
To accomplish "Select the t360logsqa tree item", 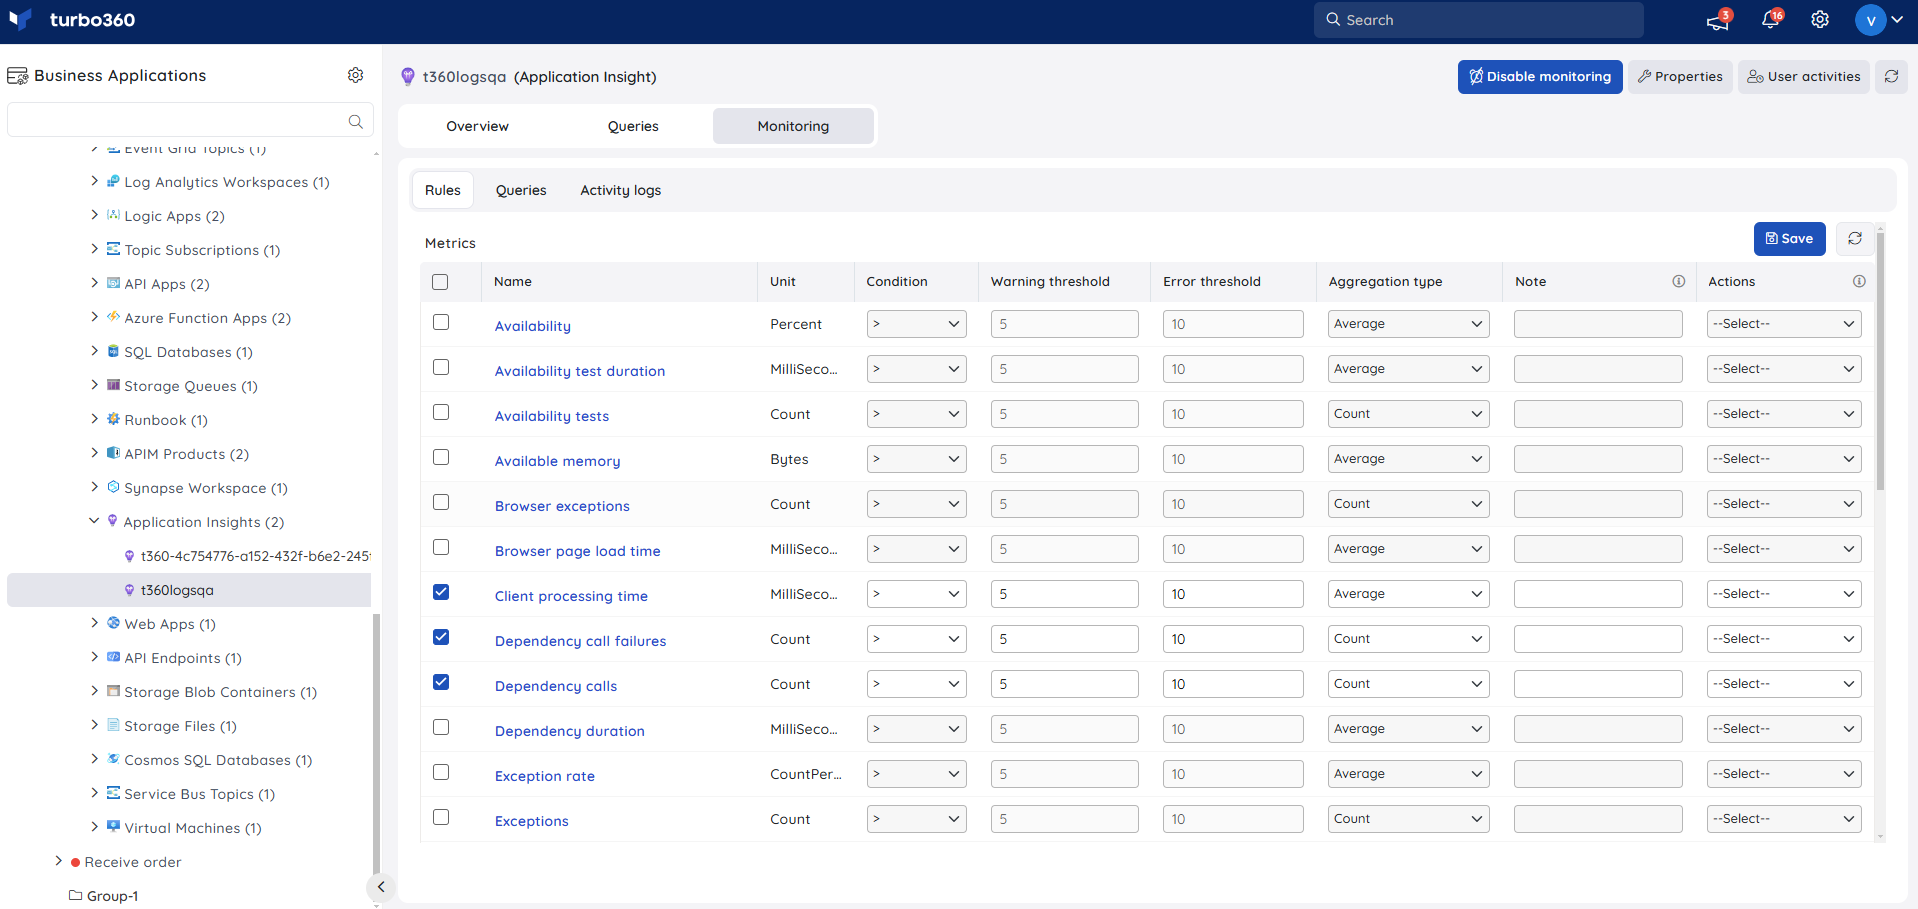I will click(189, 590).
